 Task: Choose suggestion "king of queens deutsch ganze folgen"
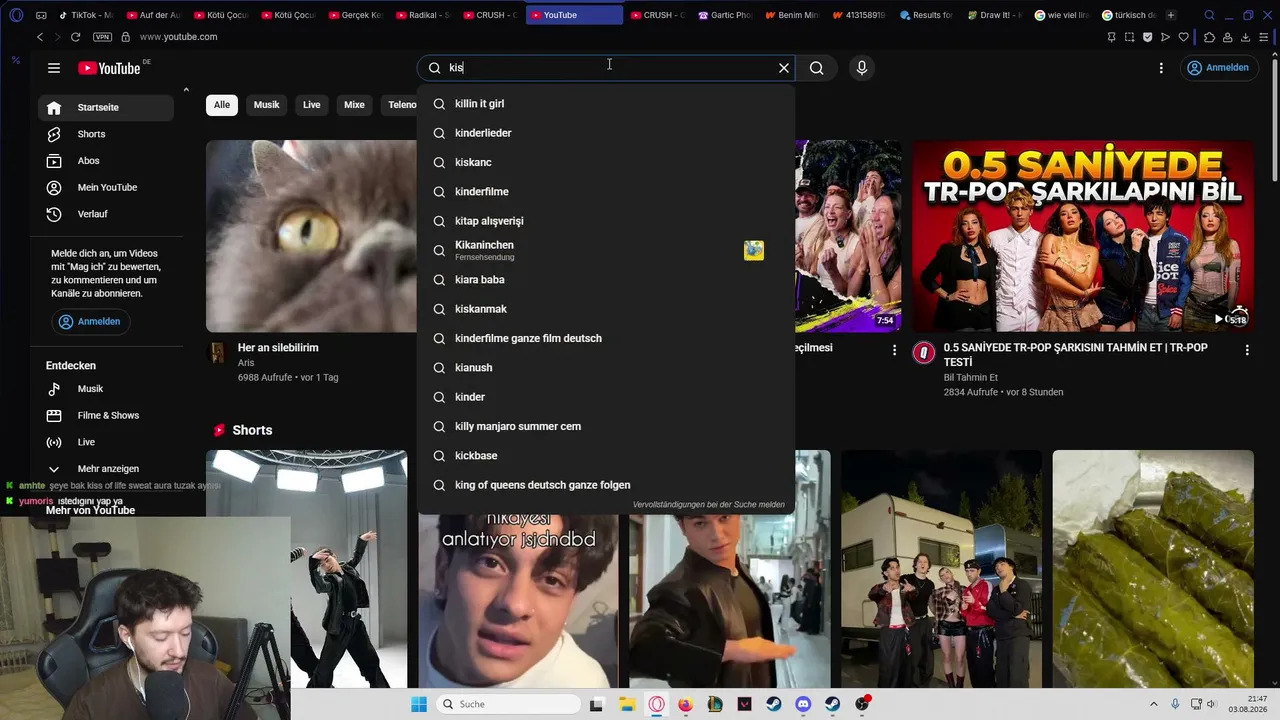point(606,485)
